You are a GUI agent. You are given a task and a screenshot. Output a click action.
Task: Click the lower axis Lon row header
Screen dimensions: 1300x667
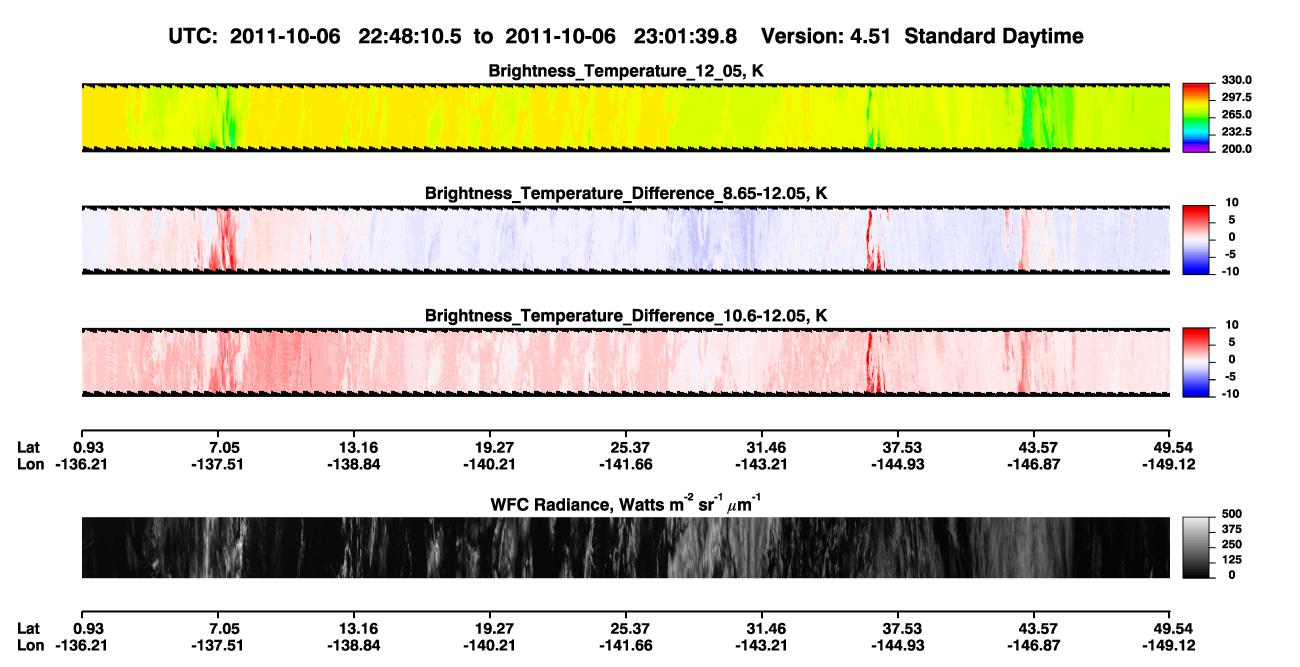click(x=31, y=645)
